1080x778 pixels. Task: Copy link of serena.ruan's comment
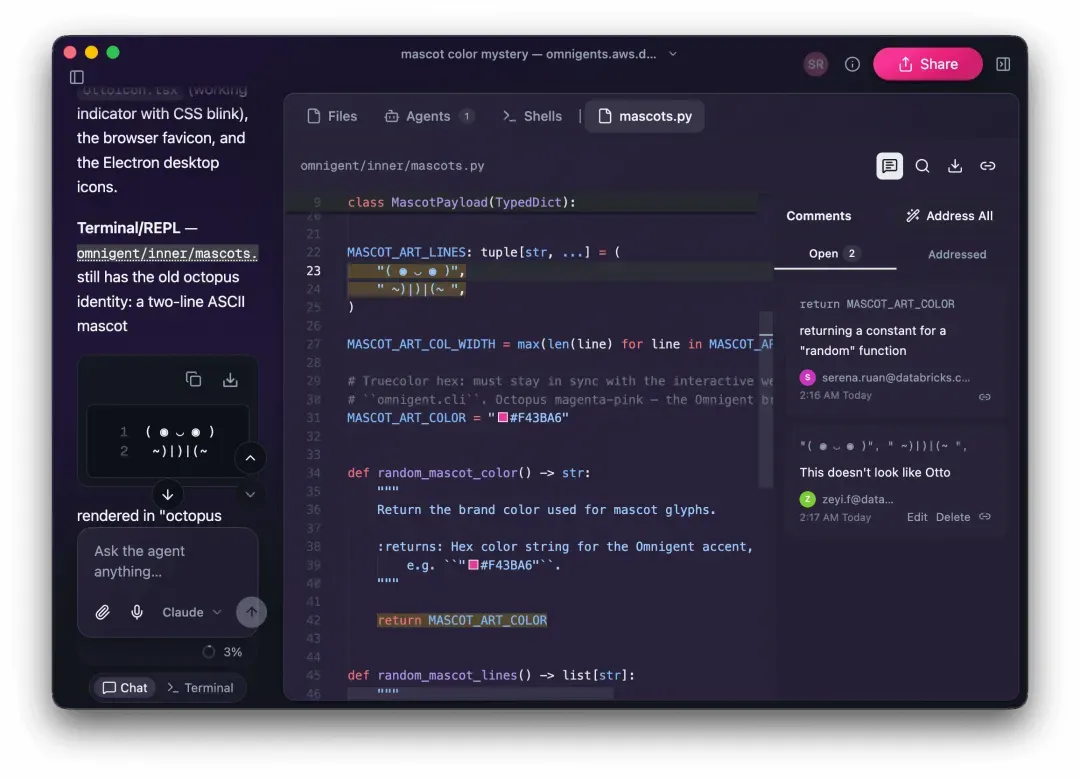985,397
